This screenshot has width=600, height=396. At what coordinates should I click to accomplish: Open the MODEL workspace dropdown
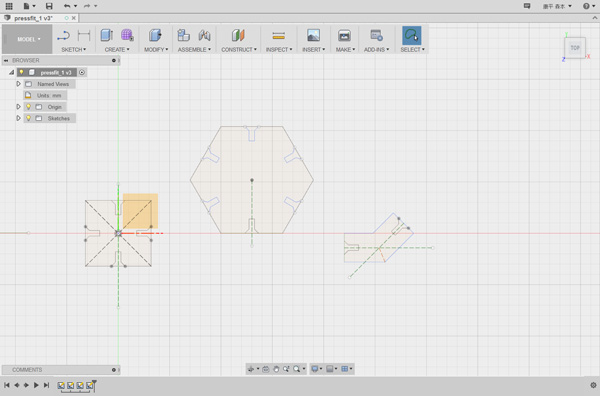coord(27,39)
